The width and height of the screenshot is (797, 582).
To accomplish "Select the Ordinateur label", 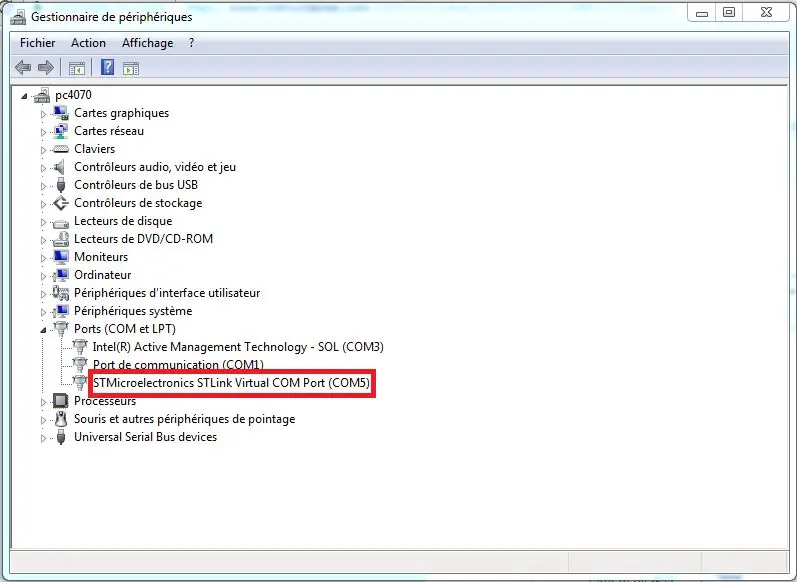I will [103, 275].
